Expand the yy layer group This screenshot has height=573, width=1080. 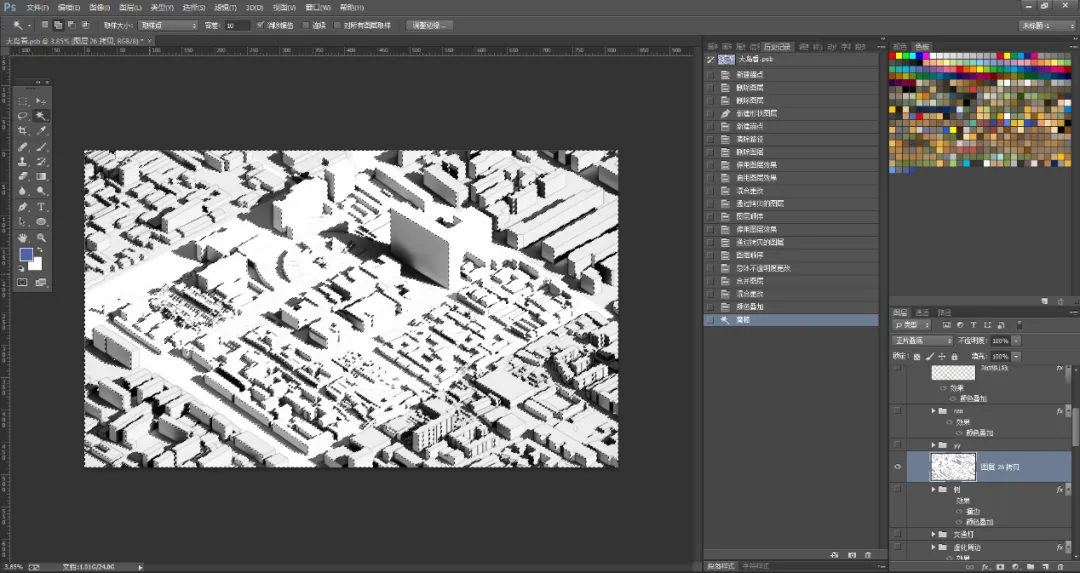(x=934, y=446)
